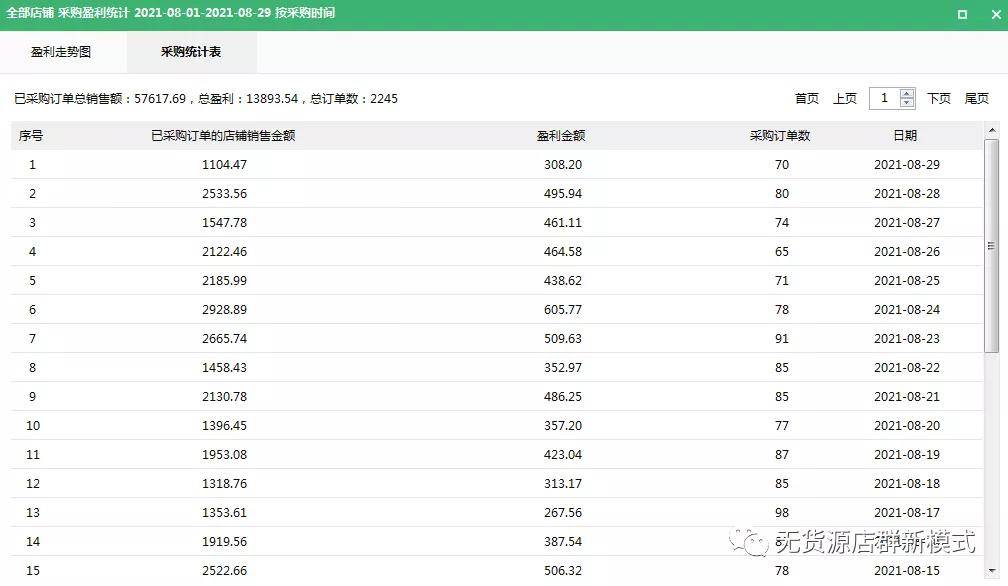Screen dimensions: 1008x586
Task: Sort by 盈利金额 column header
Action: [x=561, y=136]
